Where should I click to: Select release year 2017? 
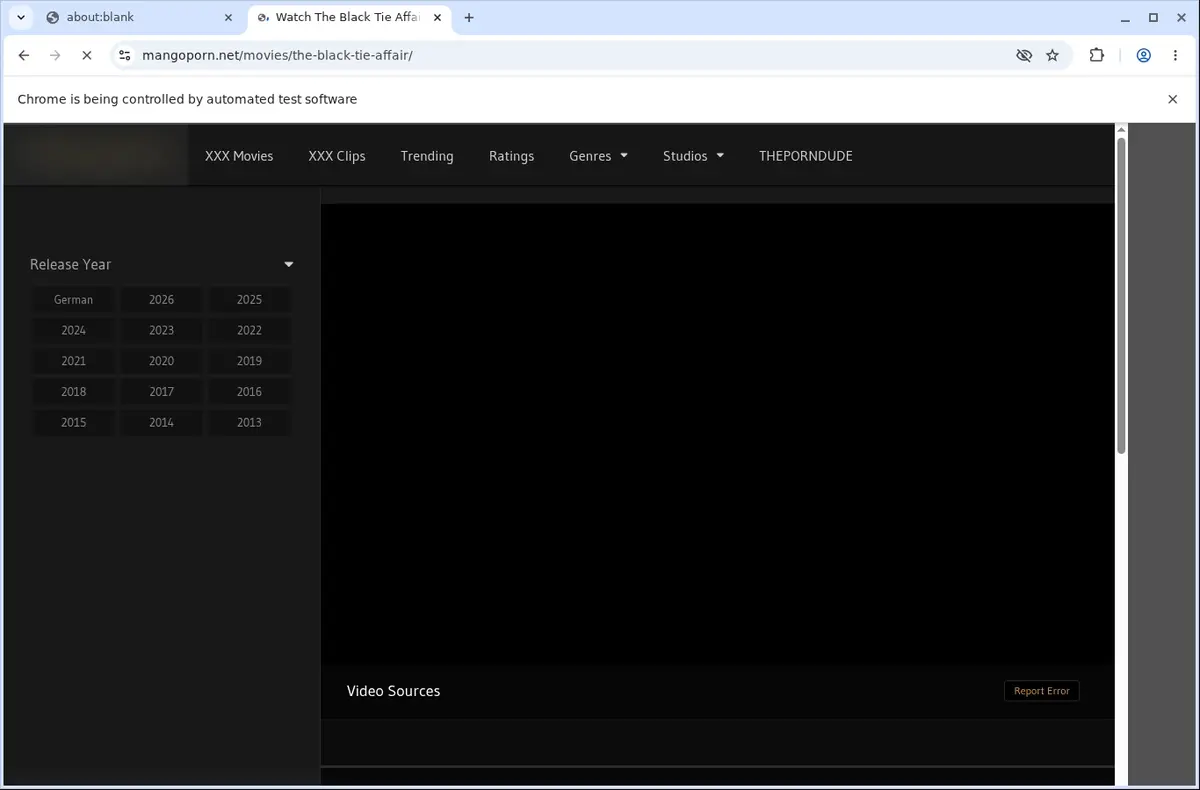(x=161, y=392)
